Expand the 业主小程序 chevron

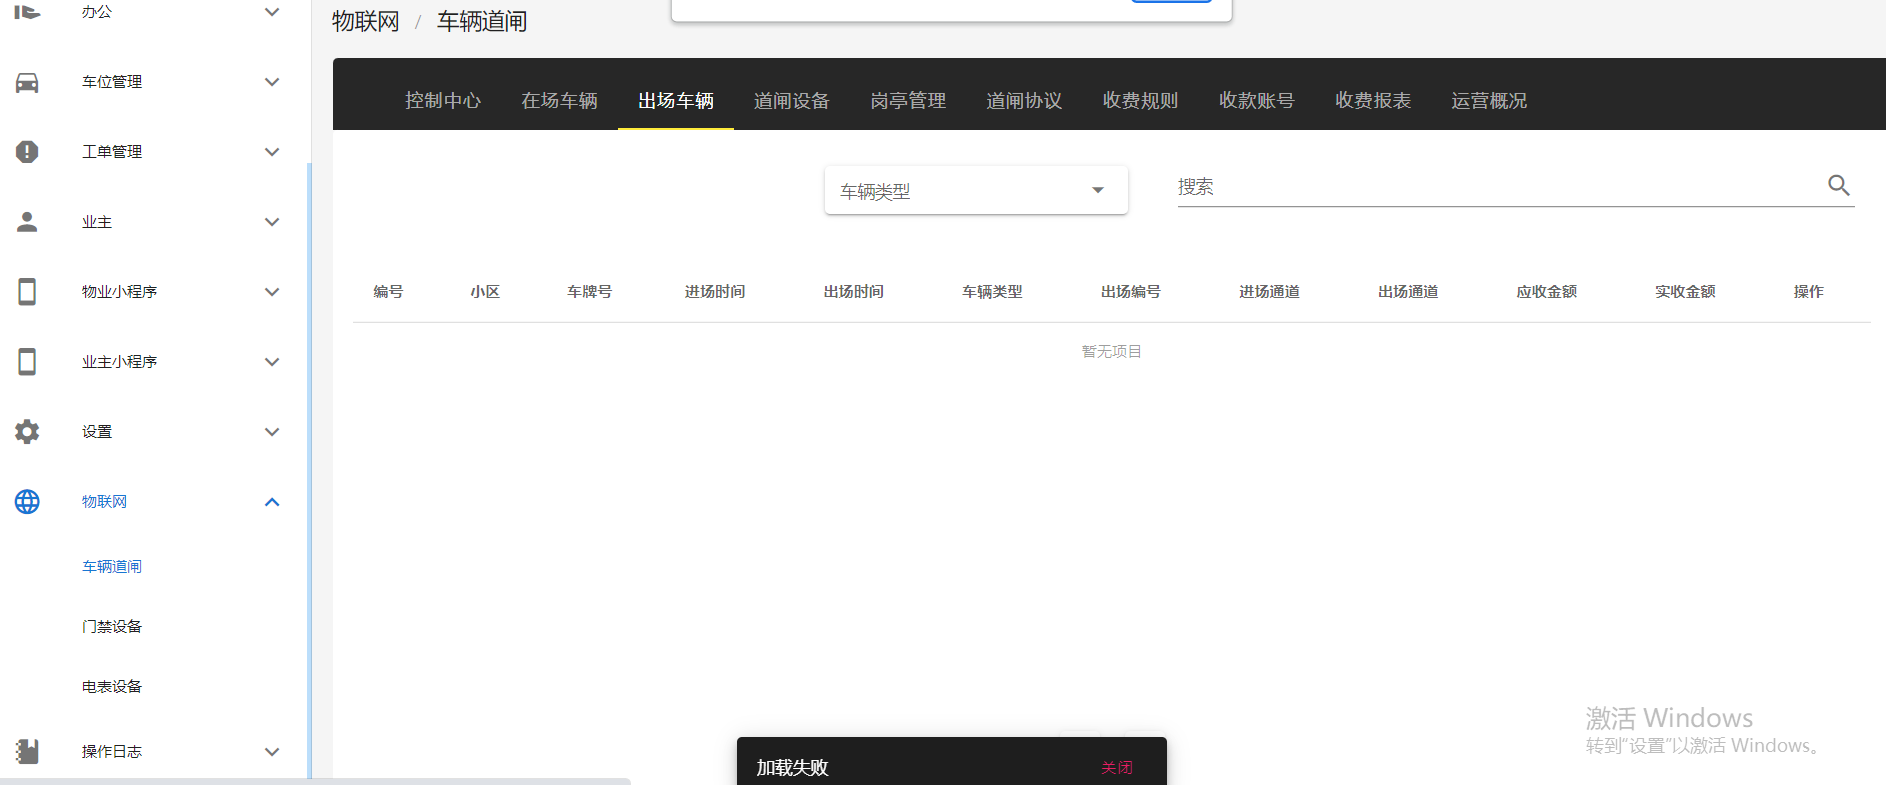point(272,362)
